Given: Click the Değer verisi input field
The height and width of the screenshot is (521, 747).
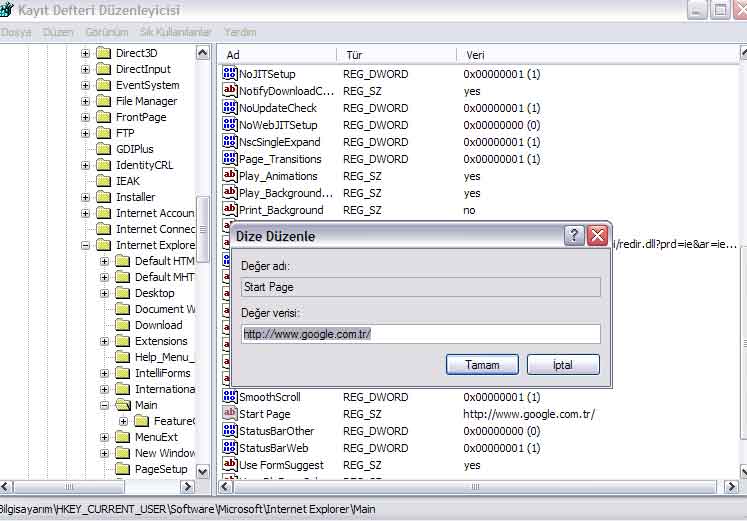Looking at the screenshot, I should pos(421,334).
